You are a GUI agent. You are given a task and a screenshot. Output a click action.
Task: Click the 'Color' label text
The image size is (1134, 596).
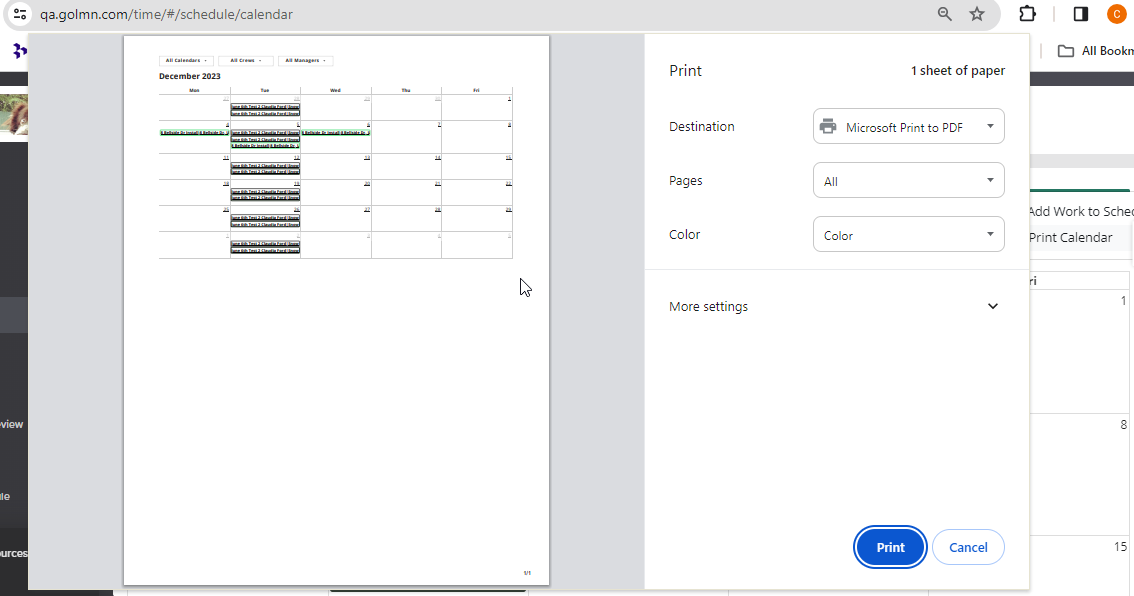point(684,234)
